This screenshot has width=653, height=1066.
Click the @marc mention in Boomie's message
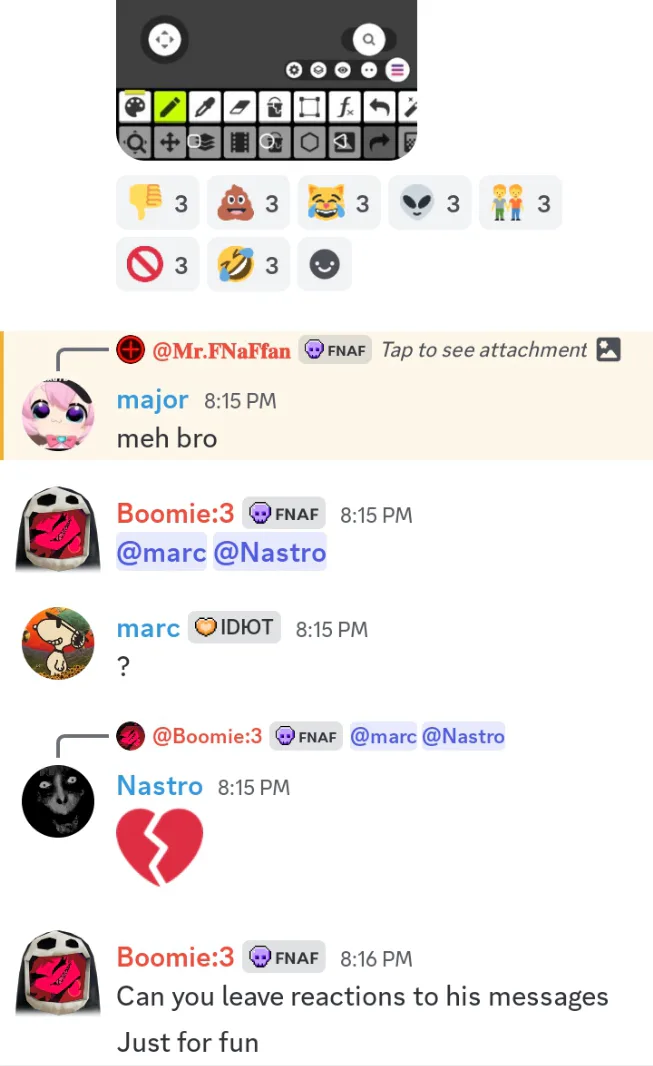click(161, 552)
